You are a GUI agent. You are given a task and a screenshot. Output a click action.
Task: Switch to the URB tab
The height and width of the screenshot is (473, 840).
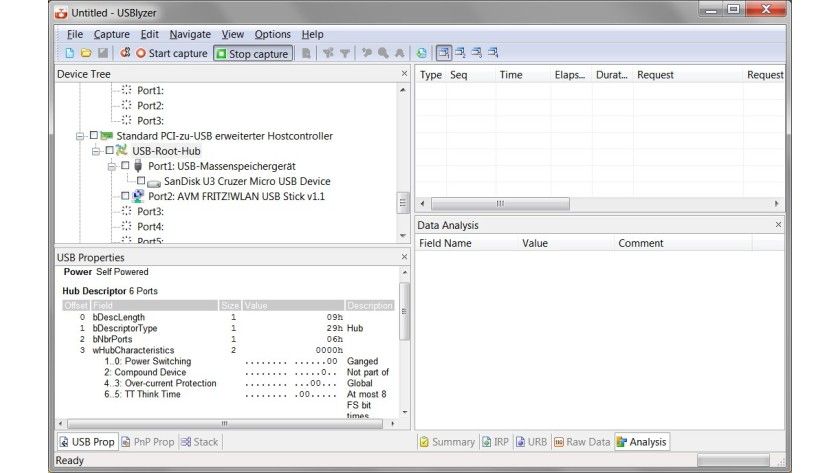(531, 442)
